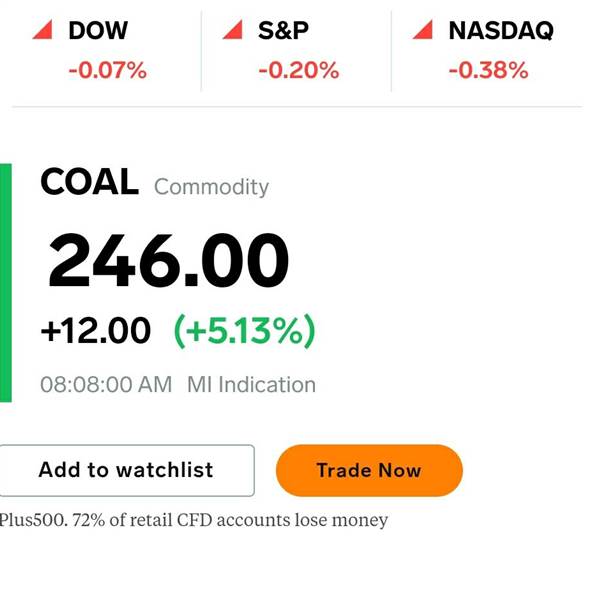Select the S&P -0.20% change value
Screen dimensions: 600x600
coord(299,70)
